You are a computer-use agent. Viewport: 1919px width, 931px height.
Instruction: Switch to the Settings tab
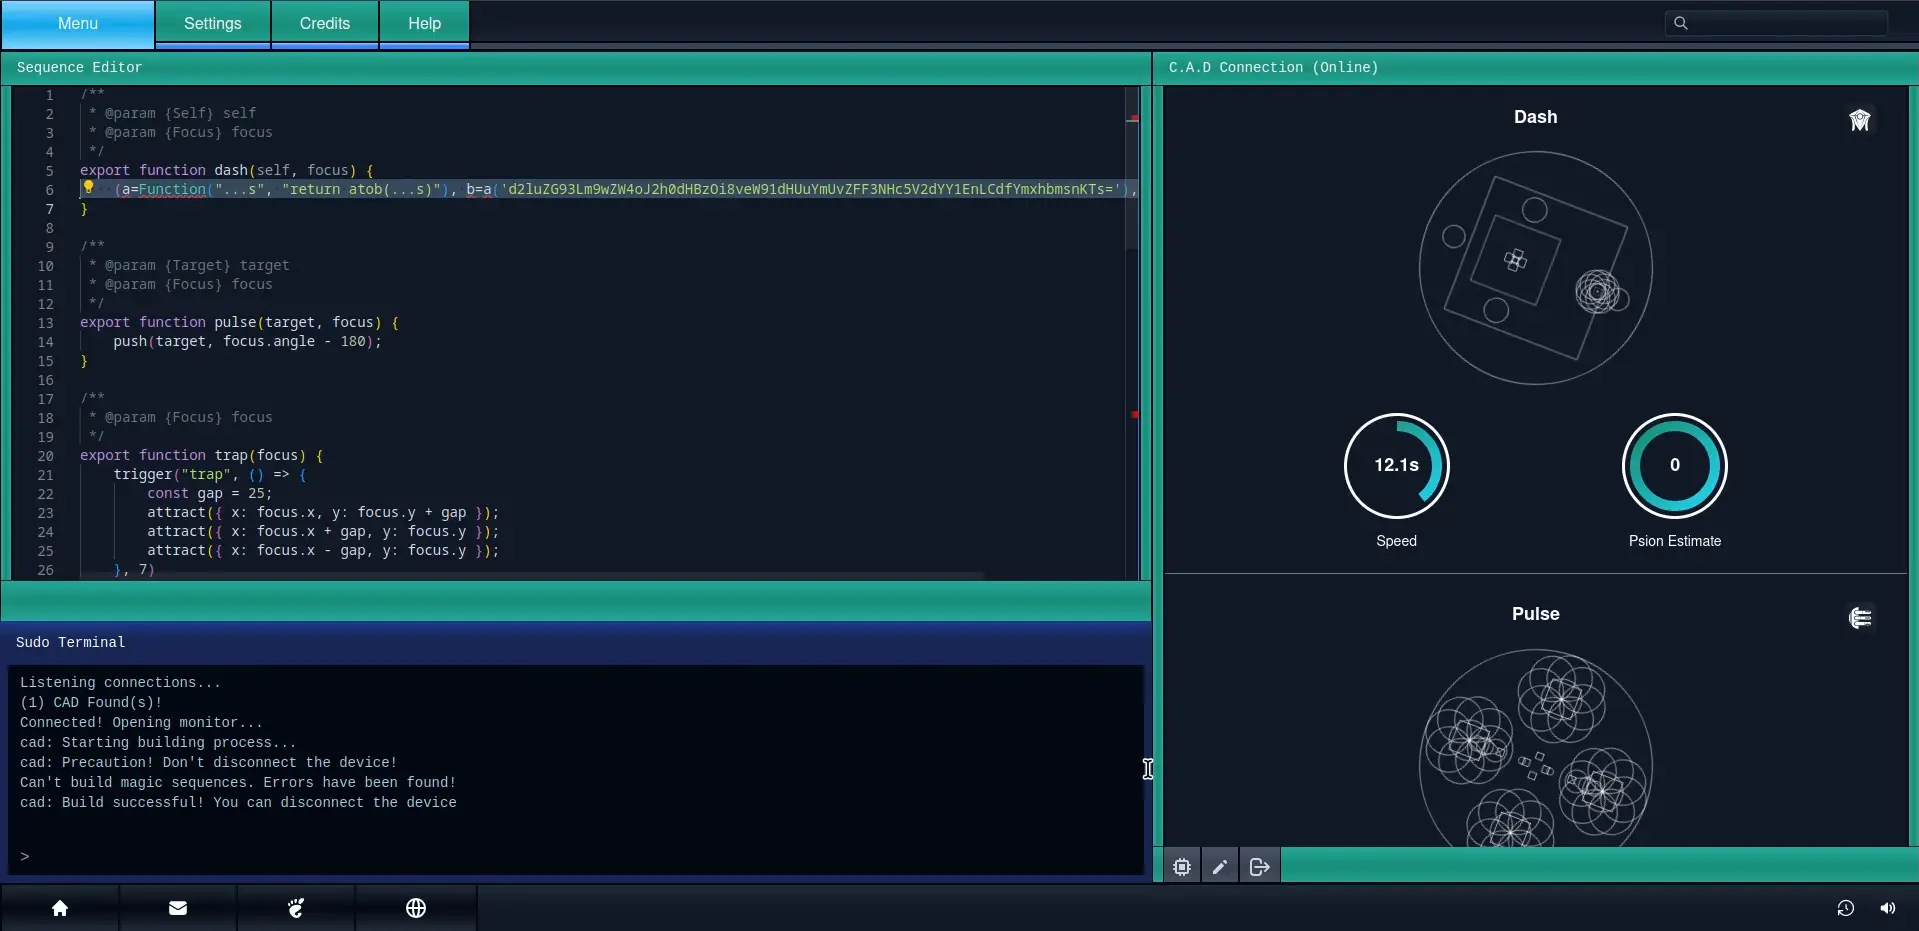[x=212, y=24]
